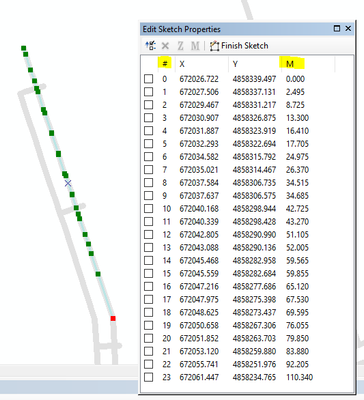Check the checkbox for vertex 8
The height and width of the screenshot is (400, 364).
tap(149, 183)
